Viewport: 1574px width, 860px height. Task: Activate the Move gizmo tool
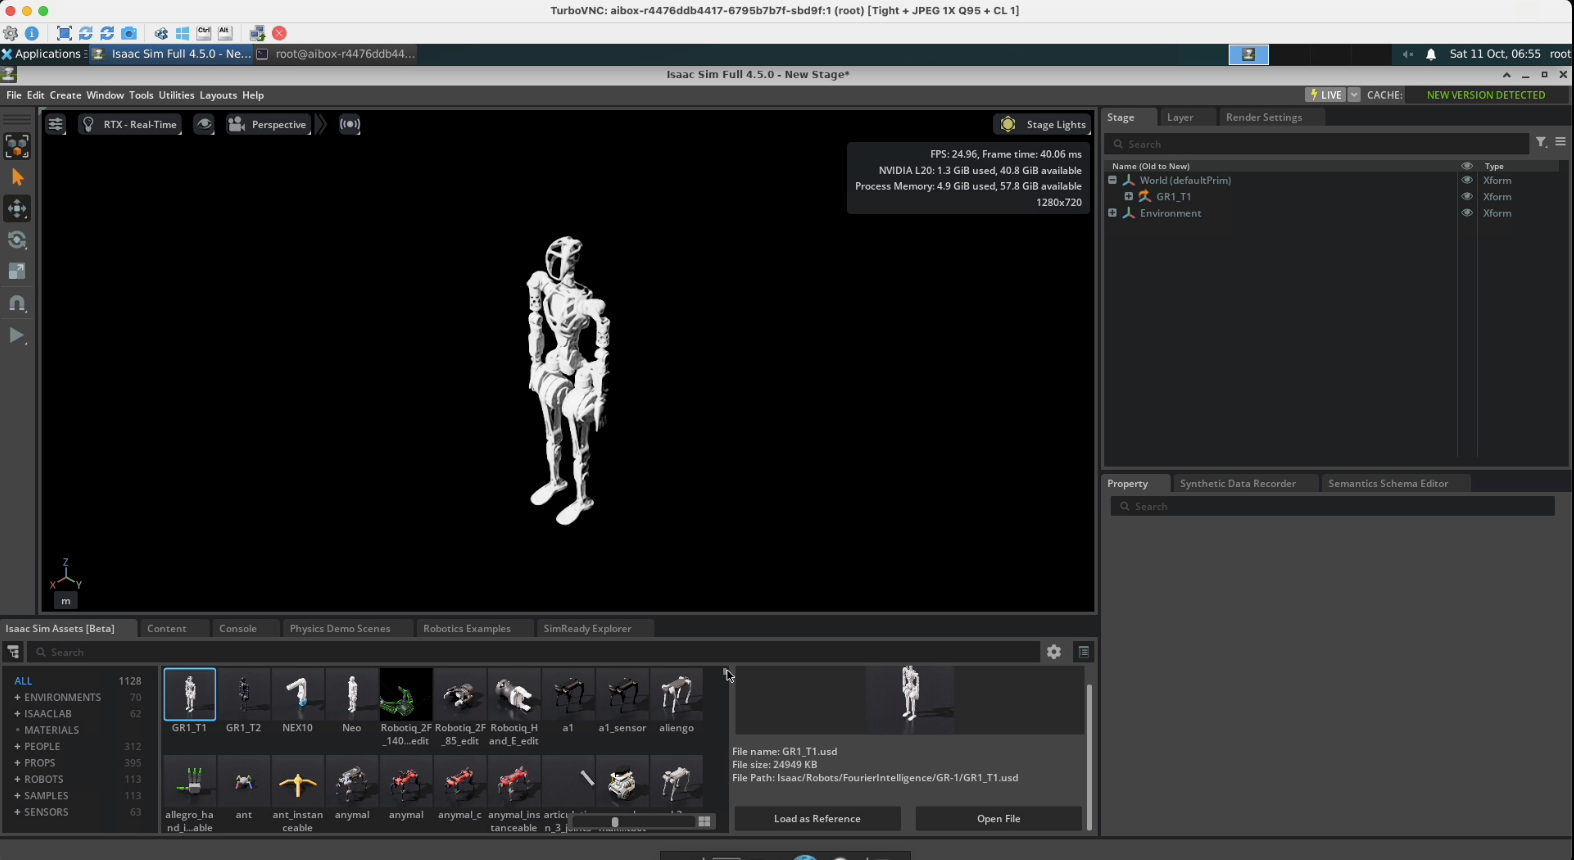[17, 209]
